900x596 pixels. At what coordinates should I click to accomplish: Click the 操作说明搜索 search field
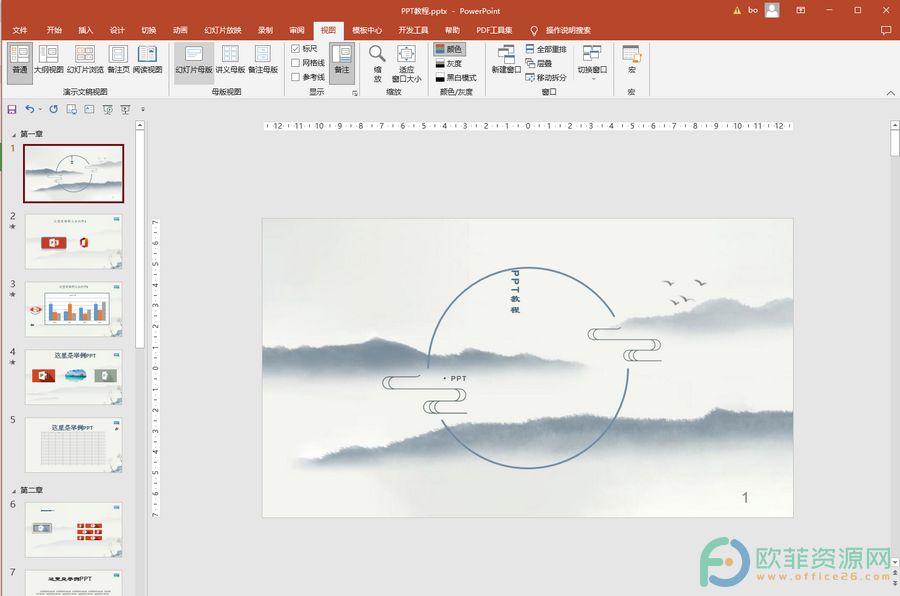(x=568, y=30)
